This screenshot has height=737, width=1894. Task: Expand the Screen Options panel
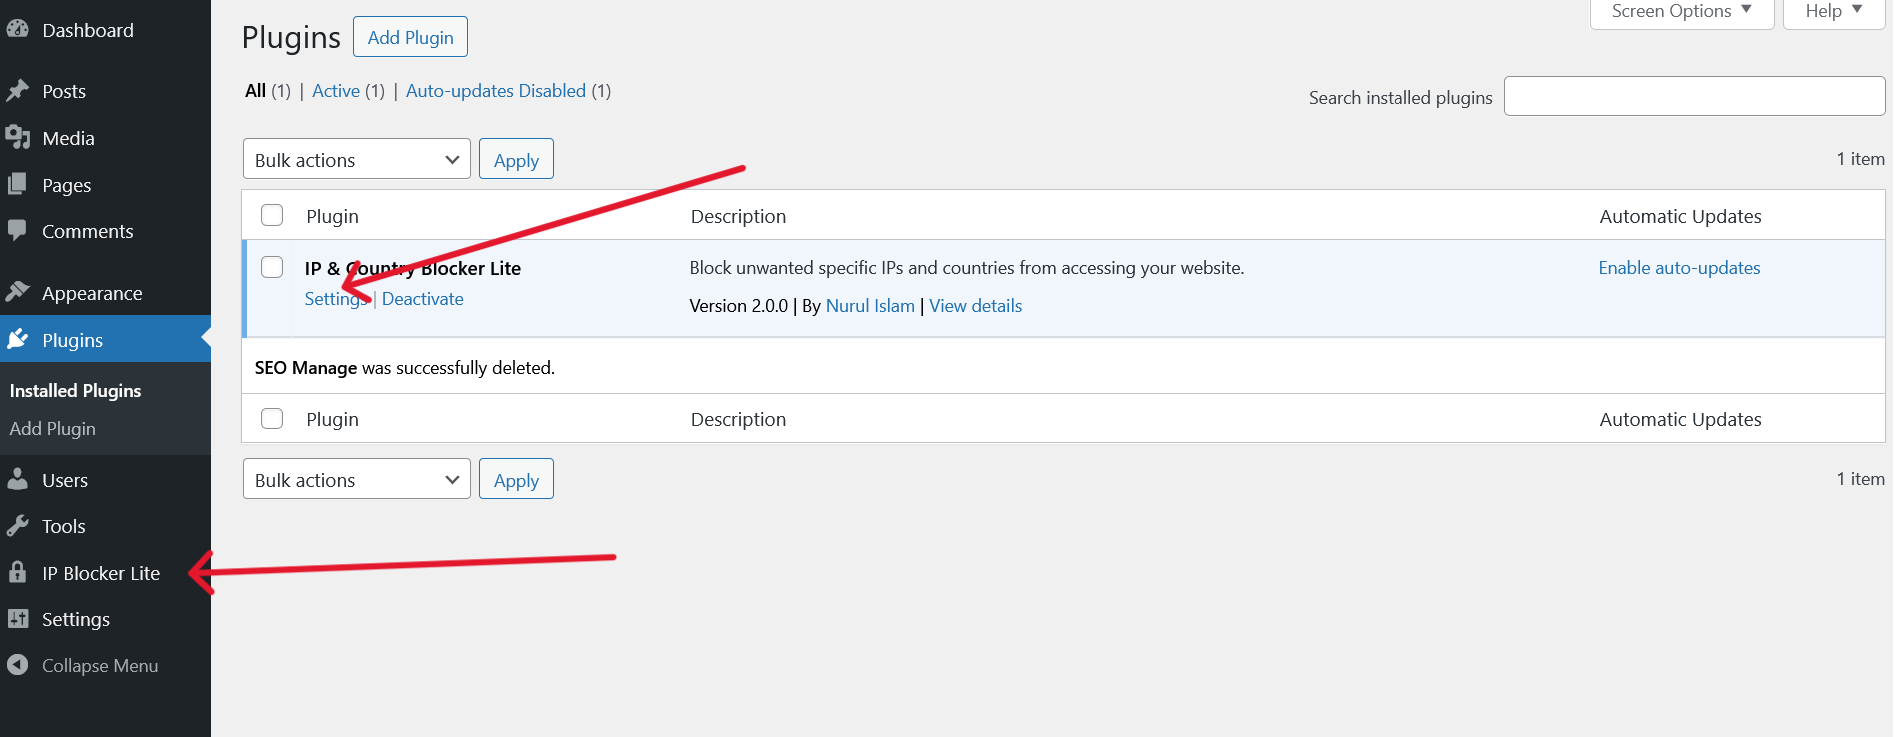1681,12
